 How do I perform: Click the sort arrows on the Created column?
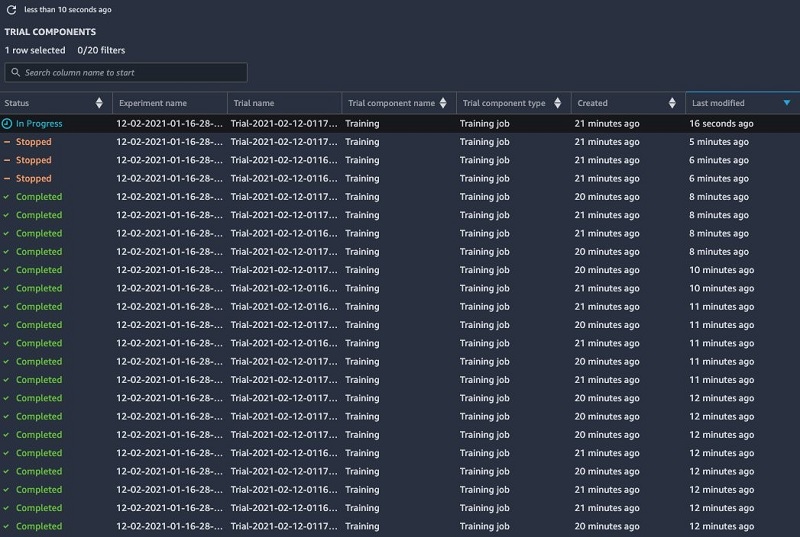coord(672,103)
